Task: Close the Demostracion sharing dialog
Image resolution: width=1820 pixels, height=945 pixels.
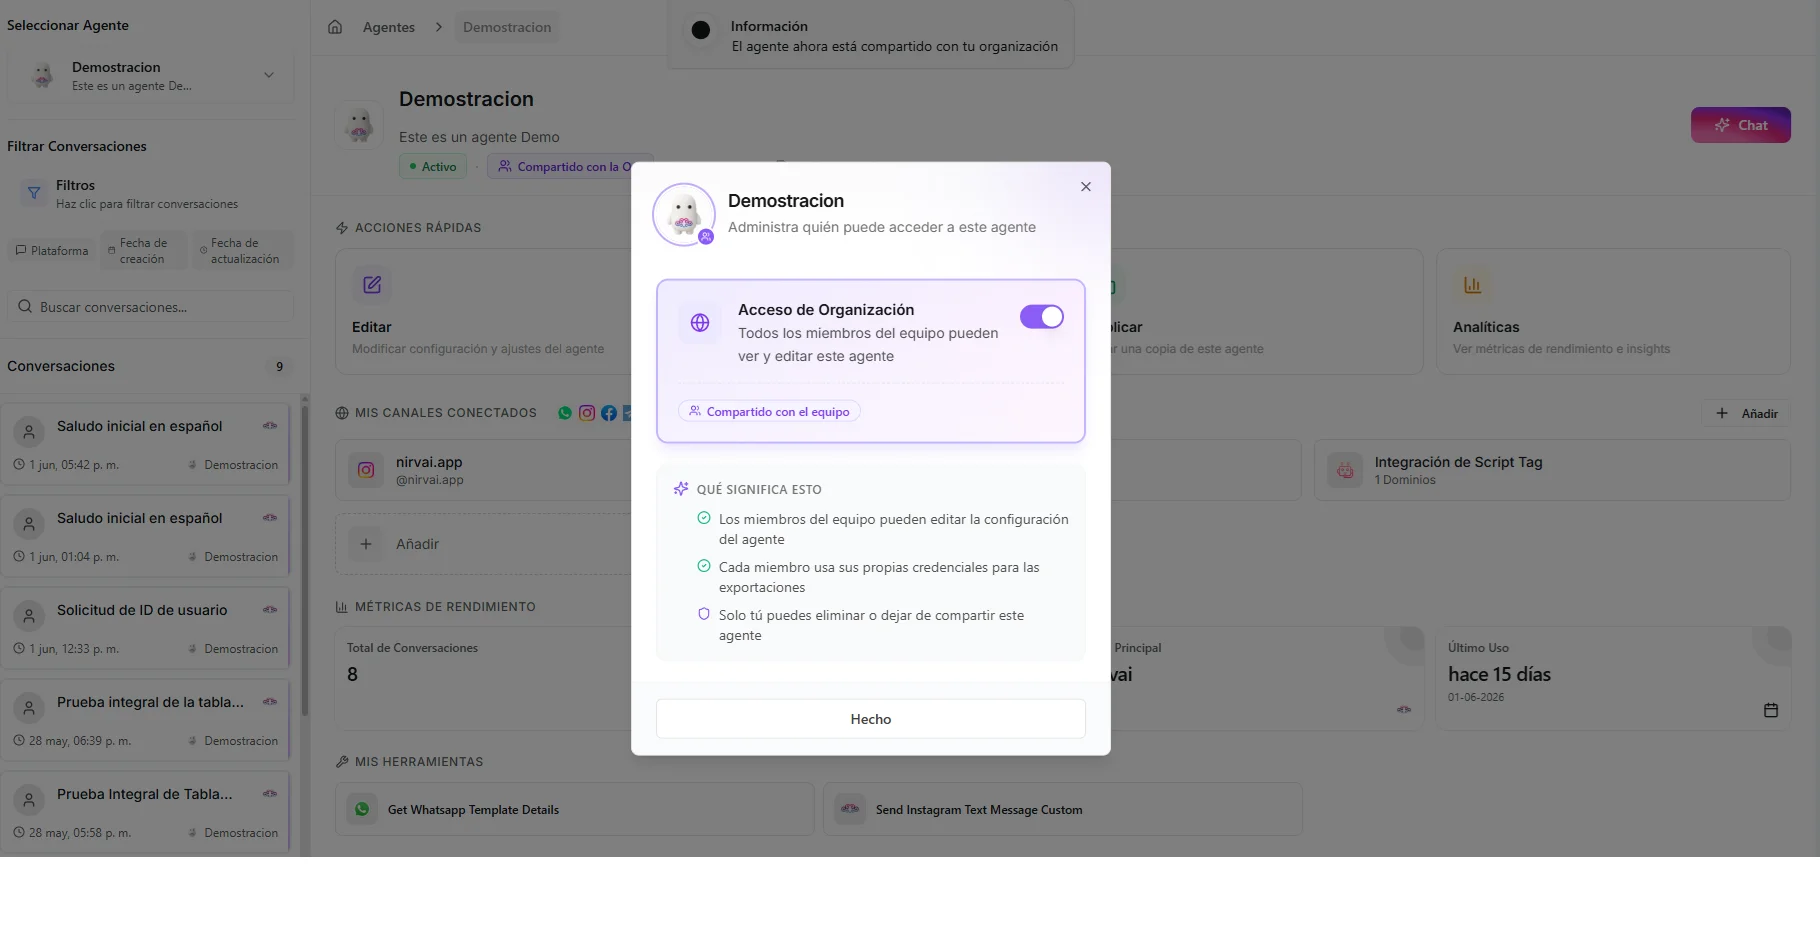Action: (x=1086, y=187)
